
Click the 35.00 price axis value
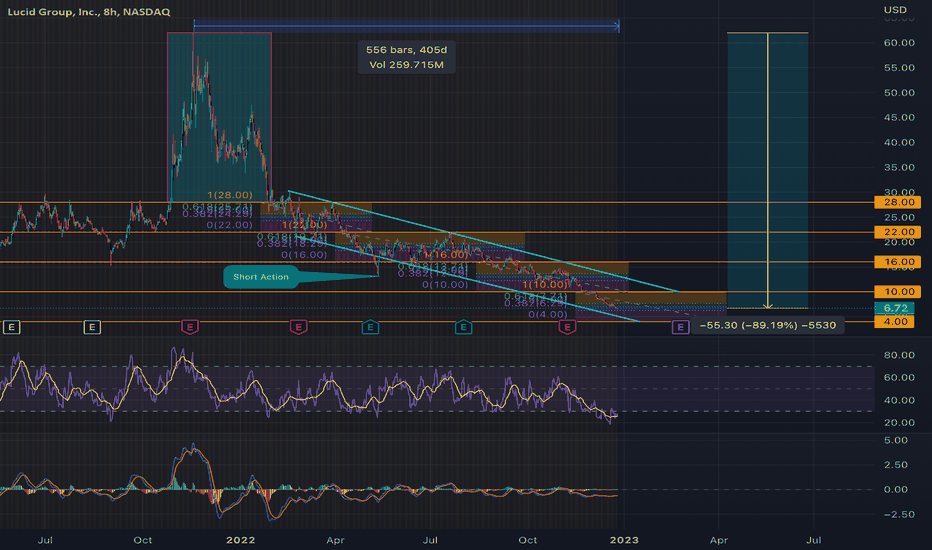coord(899,168)
